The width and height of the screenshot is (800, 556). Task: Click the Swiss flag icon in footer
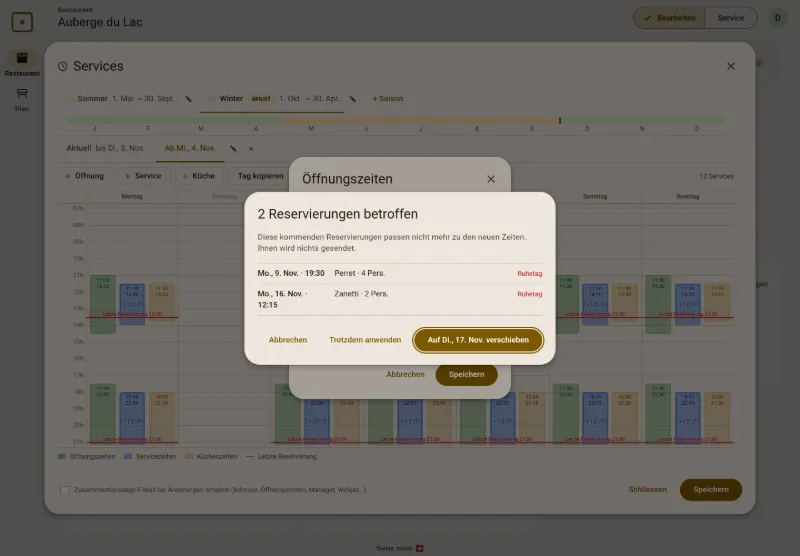click(x=419, y=548)
